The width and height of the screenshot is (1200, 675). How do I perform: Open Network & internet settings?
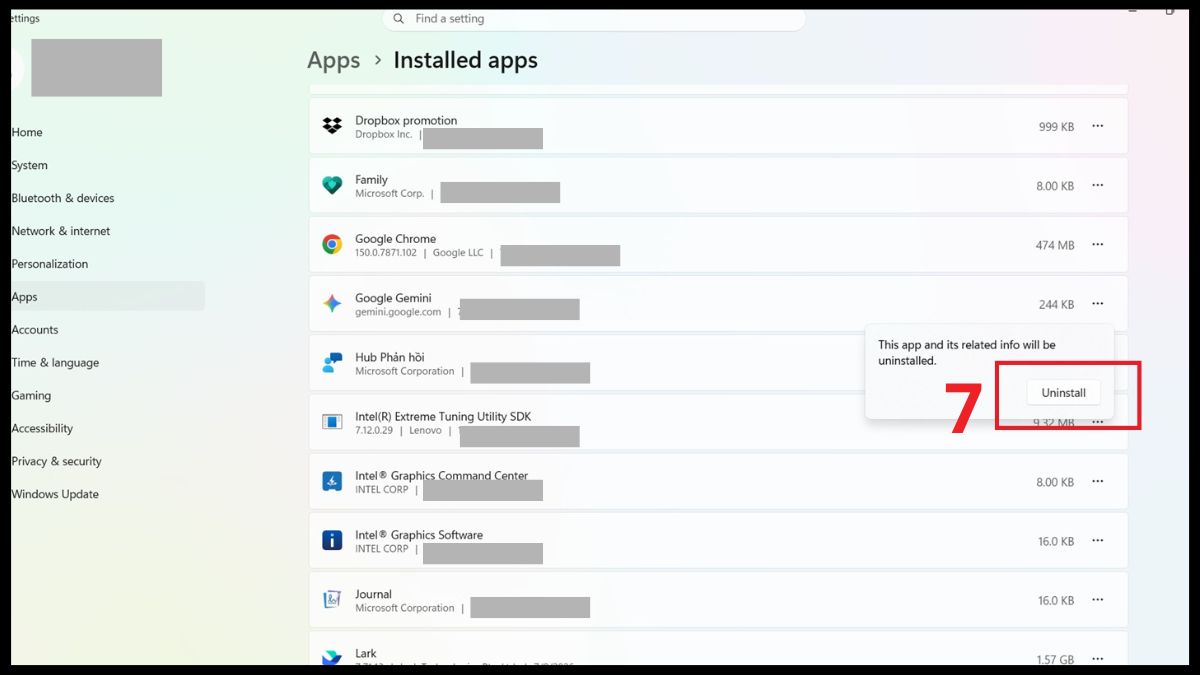click(x=60, y=231)
